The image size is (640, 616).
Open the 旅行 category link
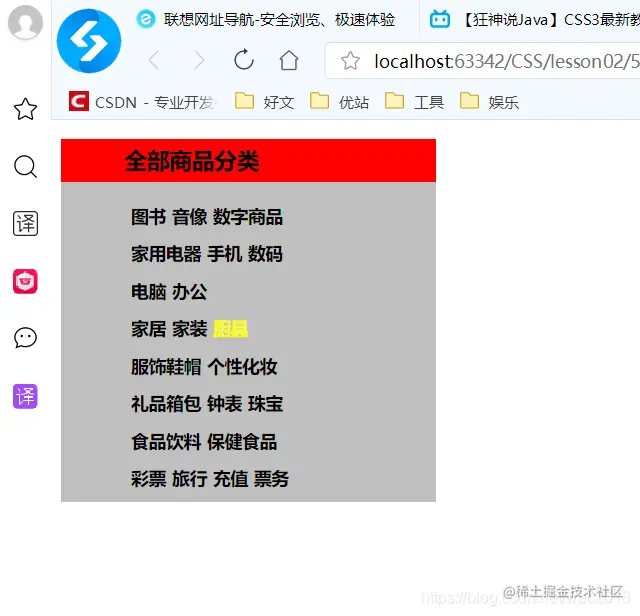[x=189, y=479]
